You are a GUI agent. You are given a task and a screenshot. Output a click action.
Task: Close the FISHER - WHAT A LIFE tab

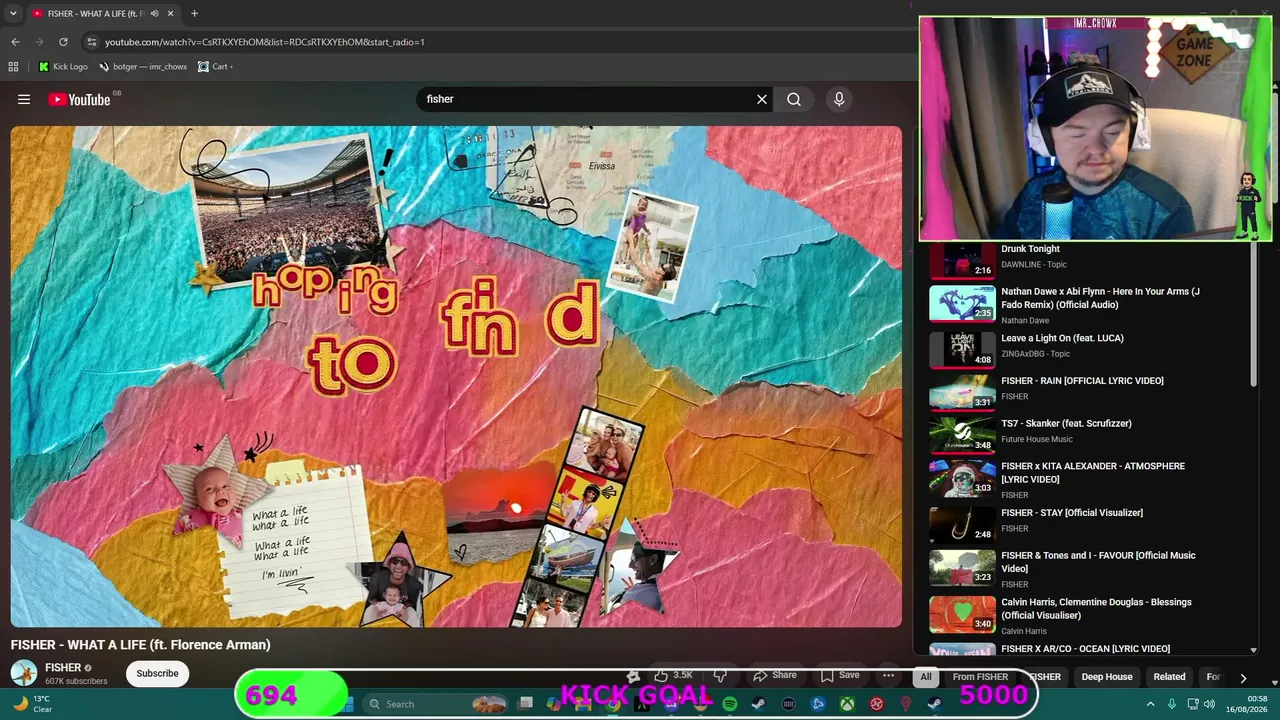click(x=171, y=13)
